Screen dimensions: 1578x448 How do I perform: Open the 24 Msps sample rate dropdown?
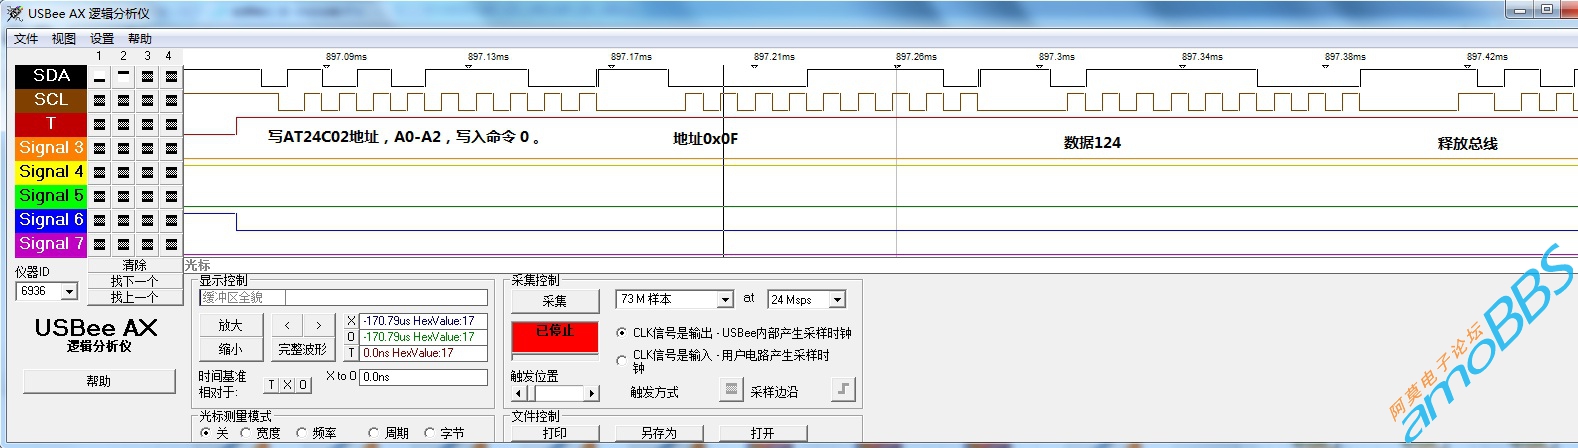pyautogui.click(x=837, y=300)
